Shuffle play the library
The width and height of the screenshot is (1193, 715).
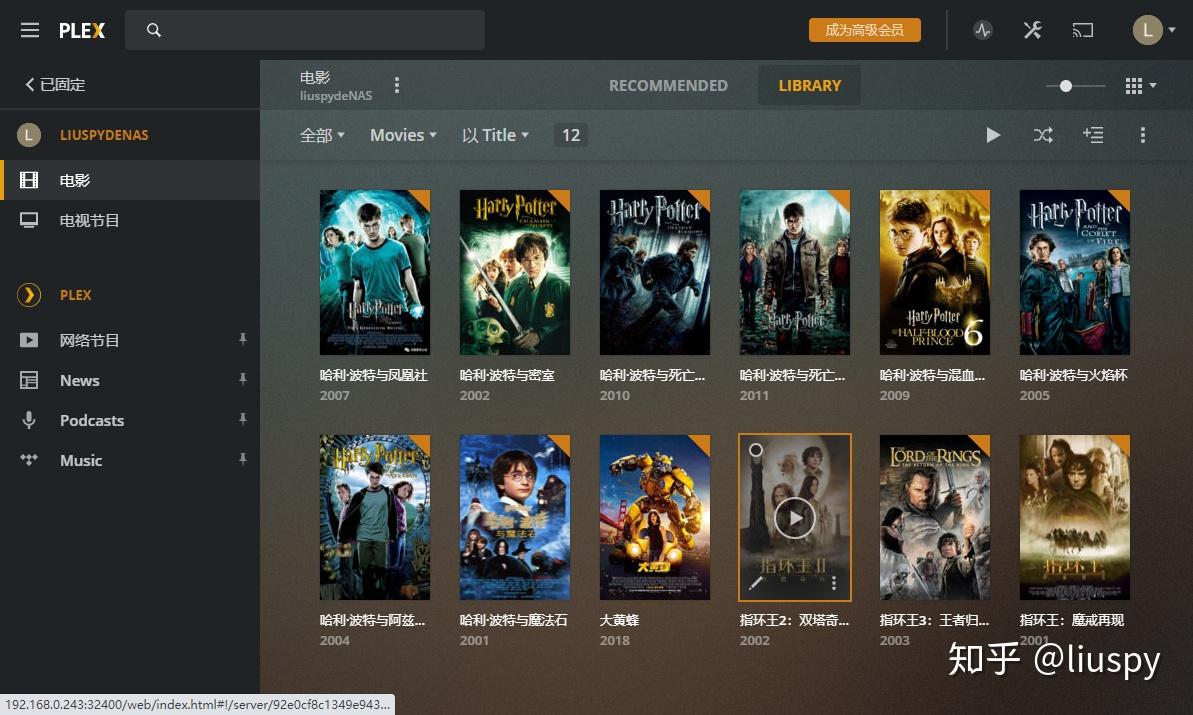[x=1043, y=135]
